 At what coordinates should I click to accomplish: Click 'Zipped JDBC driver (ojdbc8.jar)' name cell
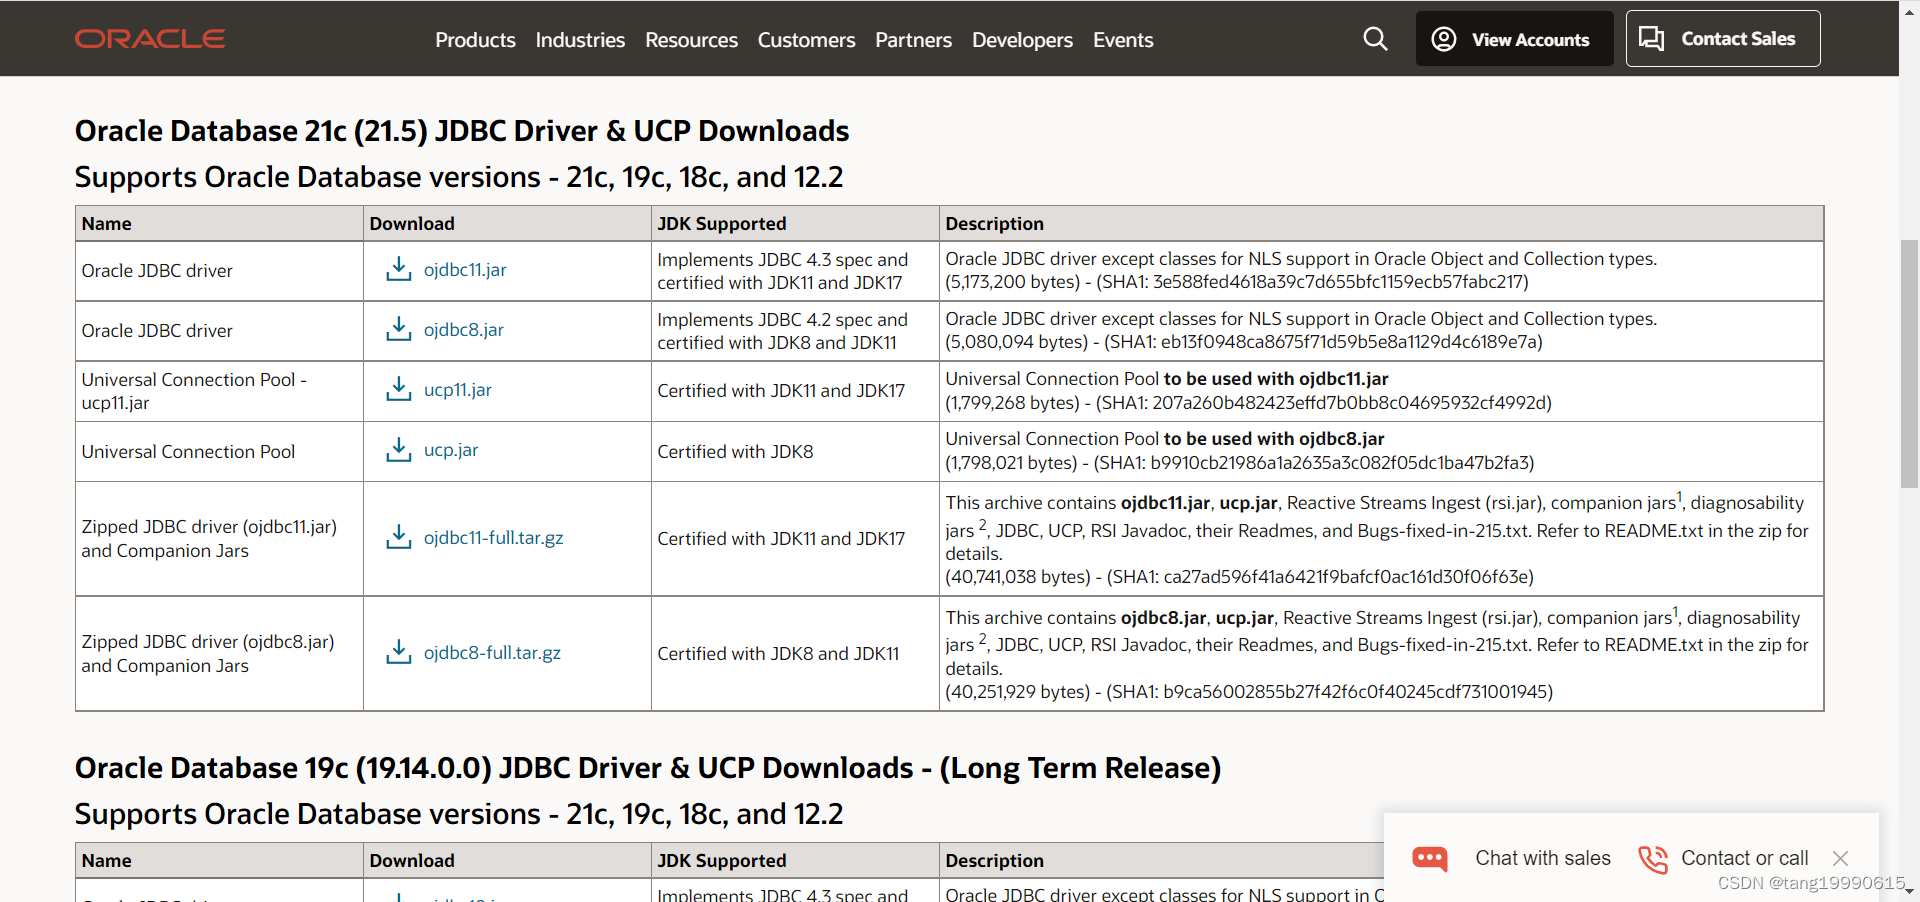[x=219, y=654]
